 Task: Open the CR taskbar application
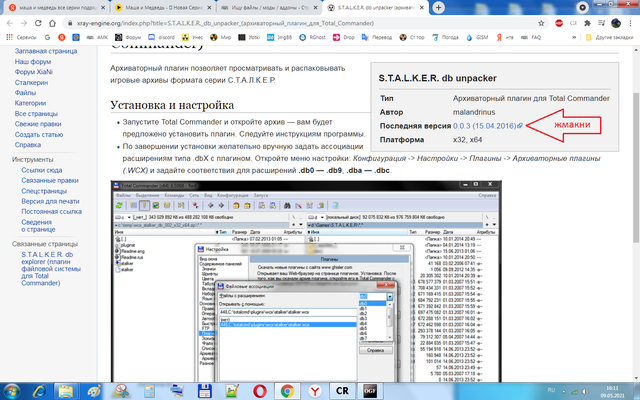pyautogui.click(x=342, y=391)
